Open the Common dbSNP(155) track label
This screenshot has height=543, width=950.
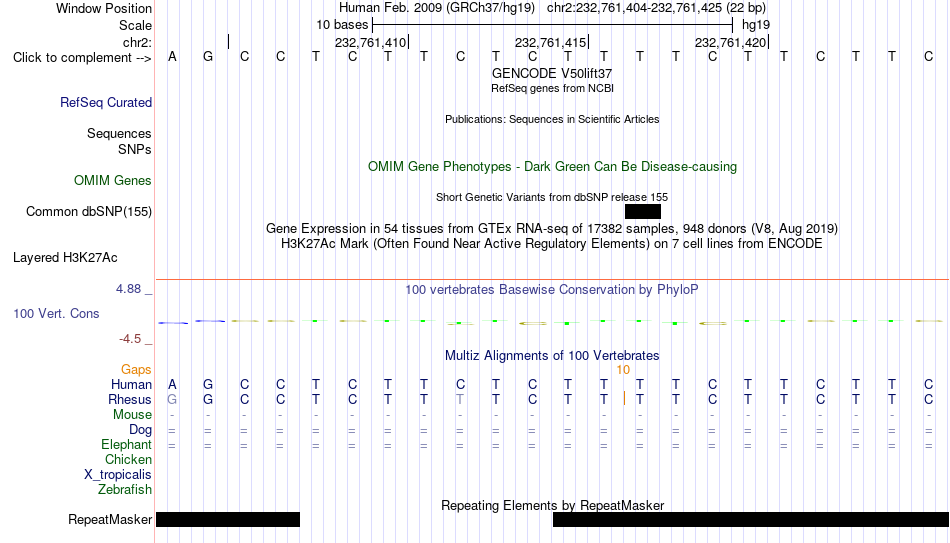tap(89, 212)
